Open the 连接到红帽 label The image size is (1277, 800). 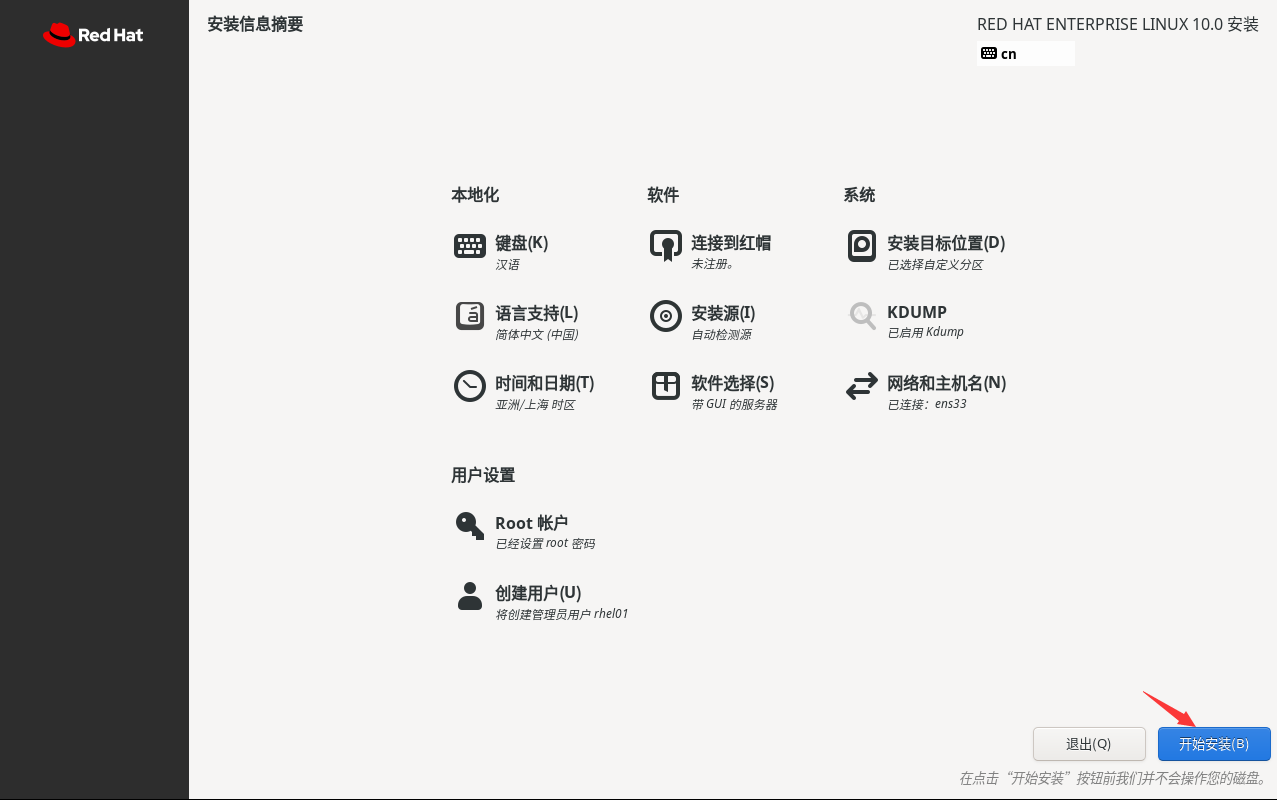[x=731, y=243]
